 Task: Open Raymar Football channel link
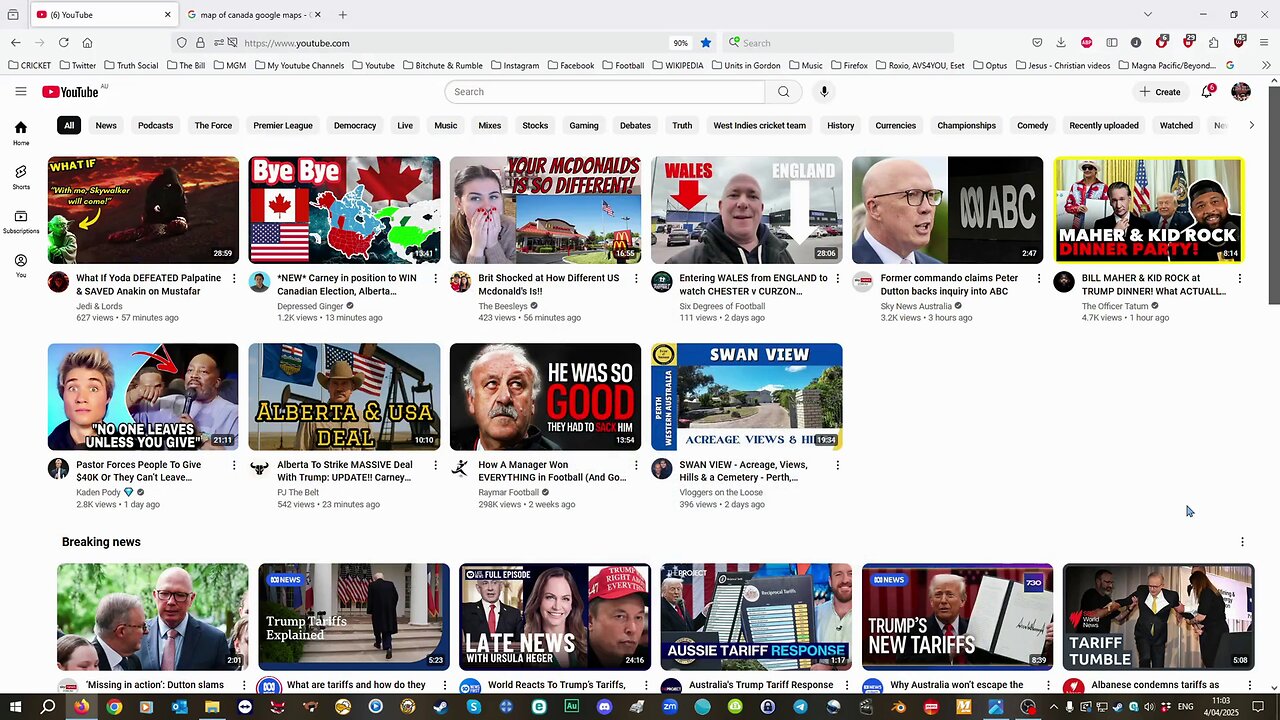(508, 492)
